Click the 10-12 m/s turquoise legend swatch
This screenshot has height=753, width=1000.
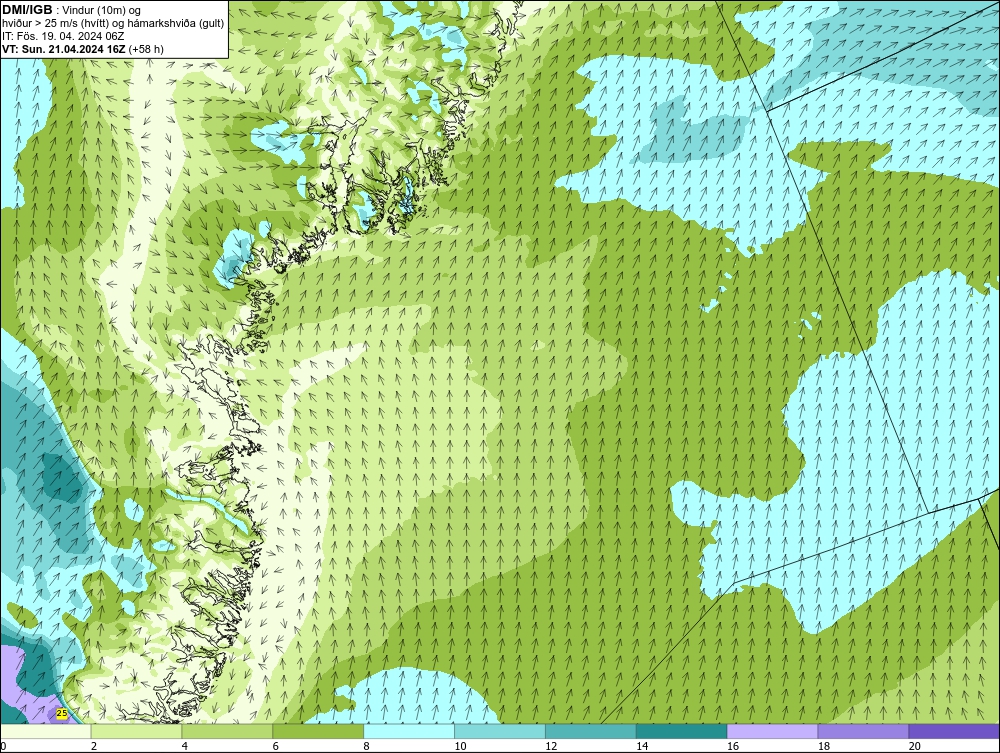click(499, 731)
